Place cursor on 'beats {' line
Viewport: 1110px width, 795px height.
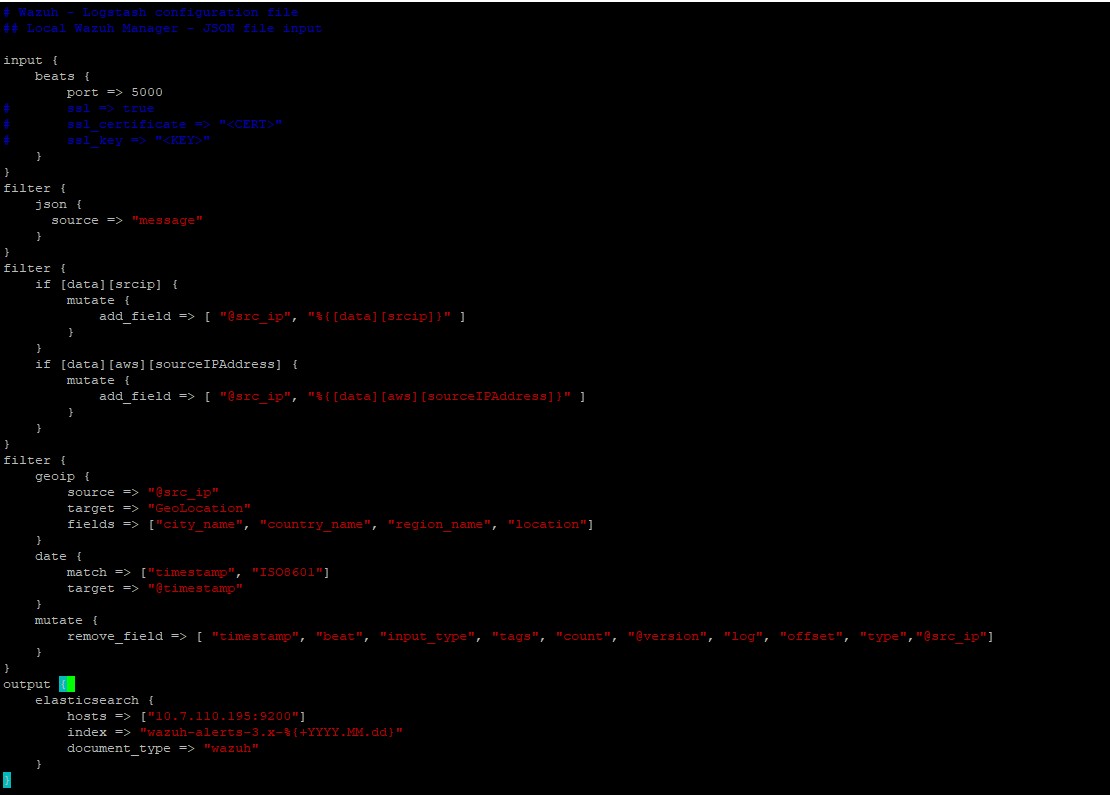pos(62,76)
